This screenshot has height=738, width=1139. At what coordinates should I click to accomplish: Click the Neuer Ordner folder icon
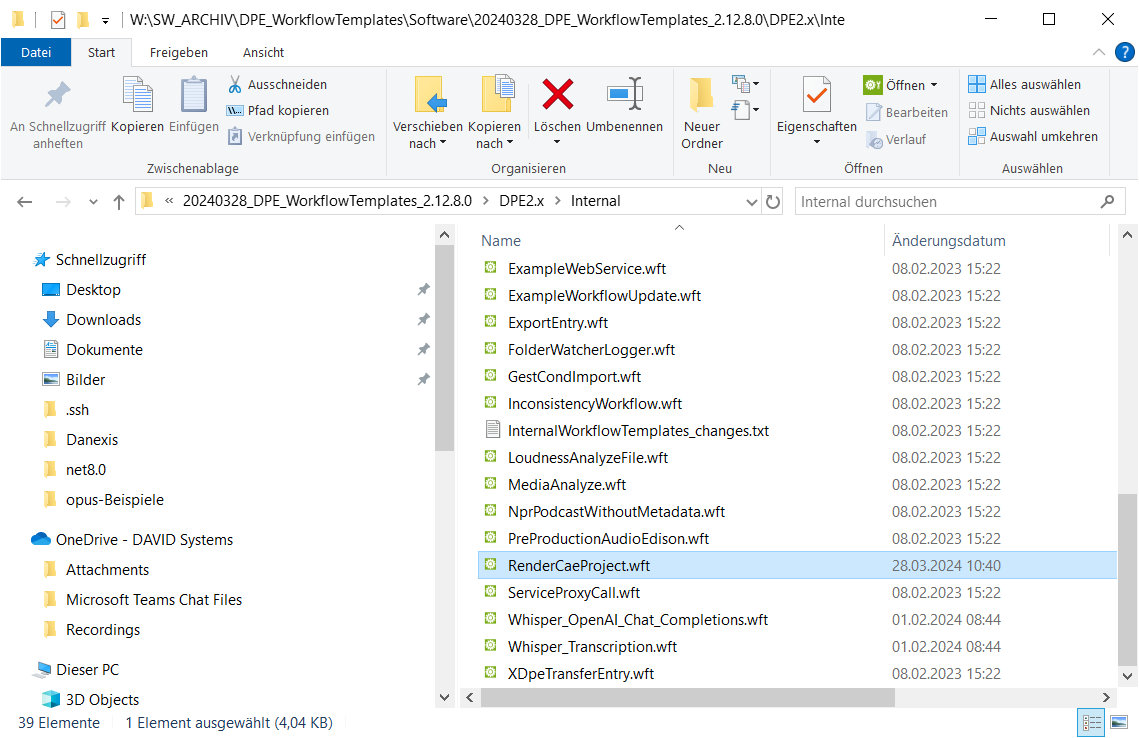(701, 96)
